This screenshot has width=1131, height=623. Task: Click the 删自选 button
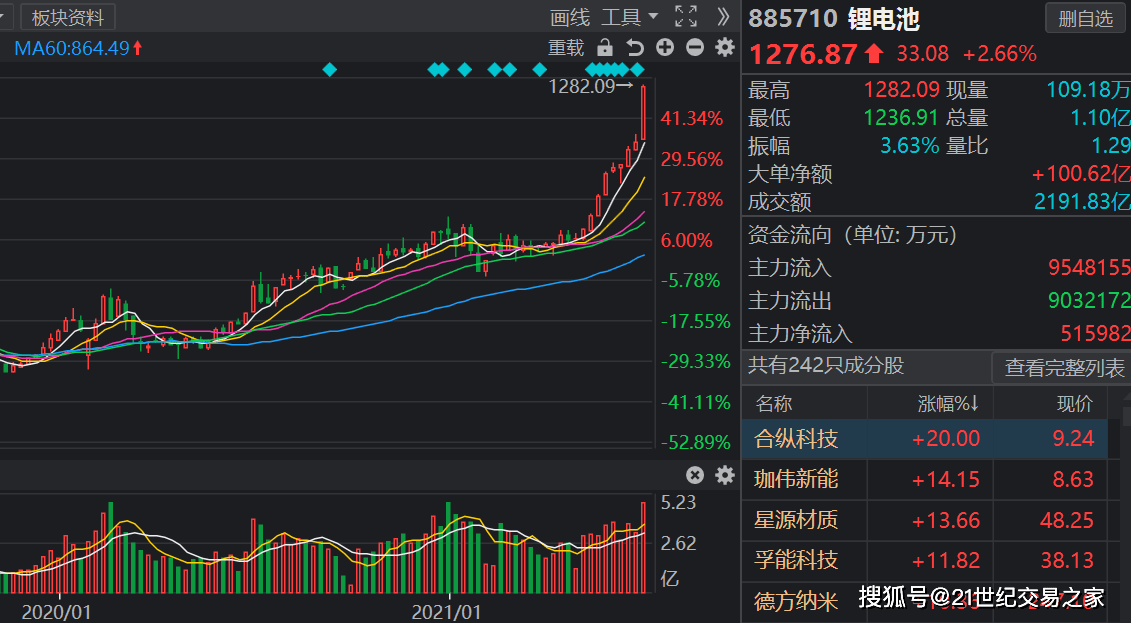(1084, 18)
